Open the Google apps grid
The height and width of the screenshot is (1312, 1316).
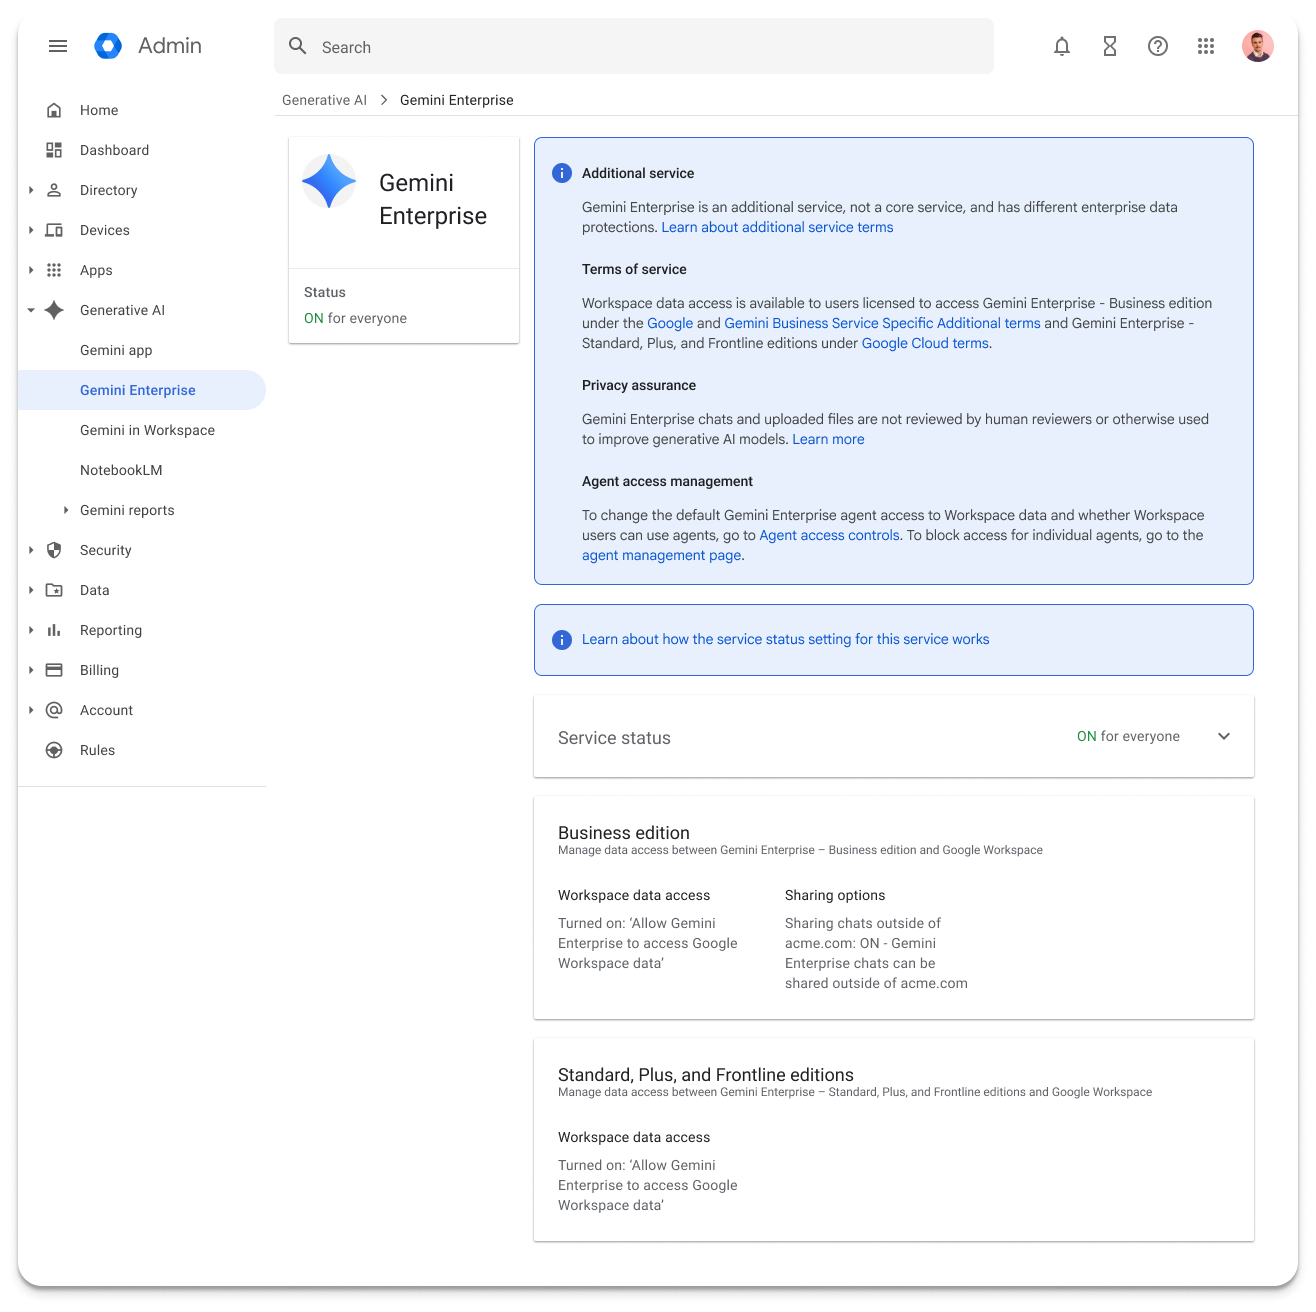click(1205, 46)
